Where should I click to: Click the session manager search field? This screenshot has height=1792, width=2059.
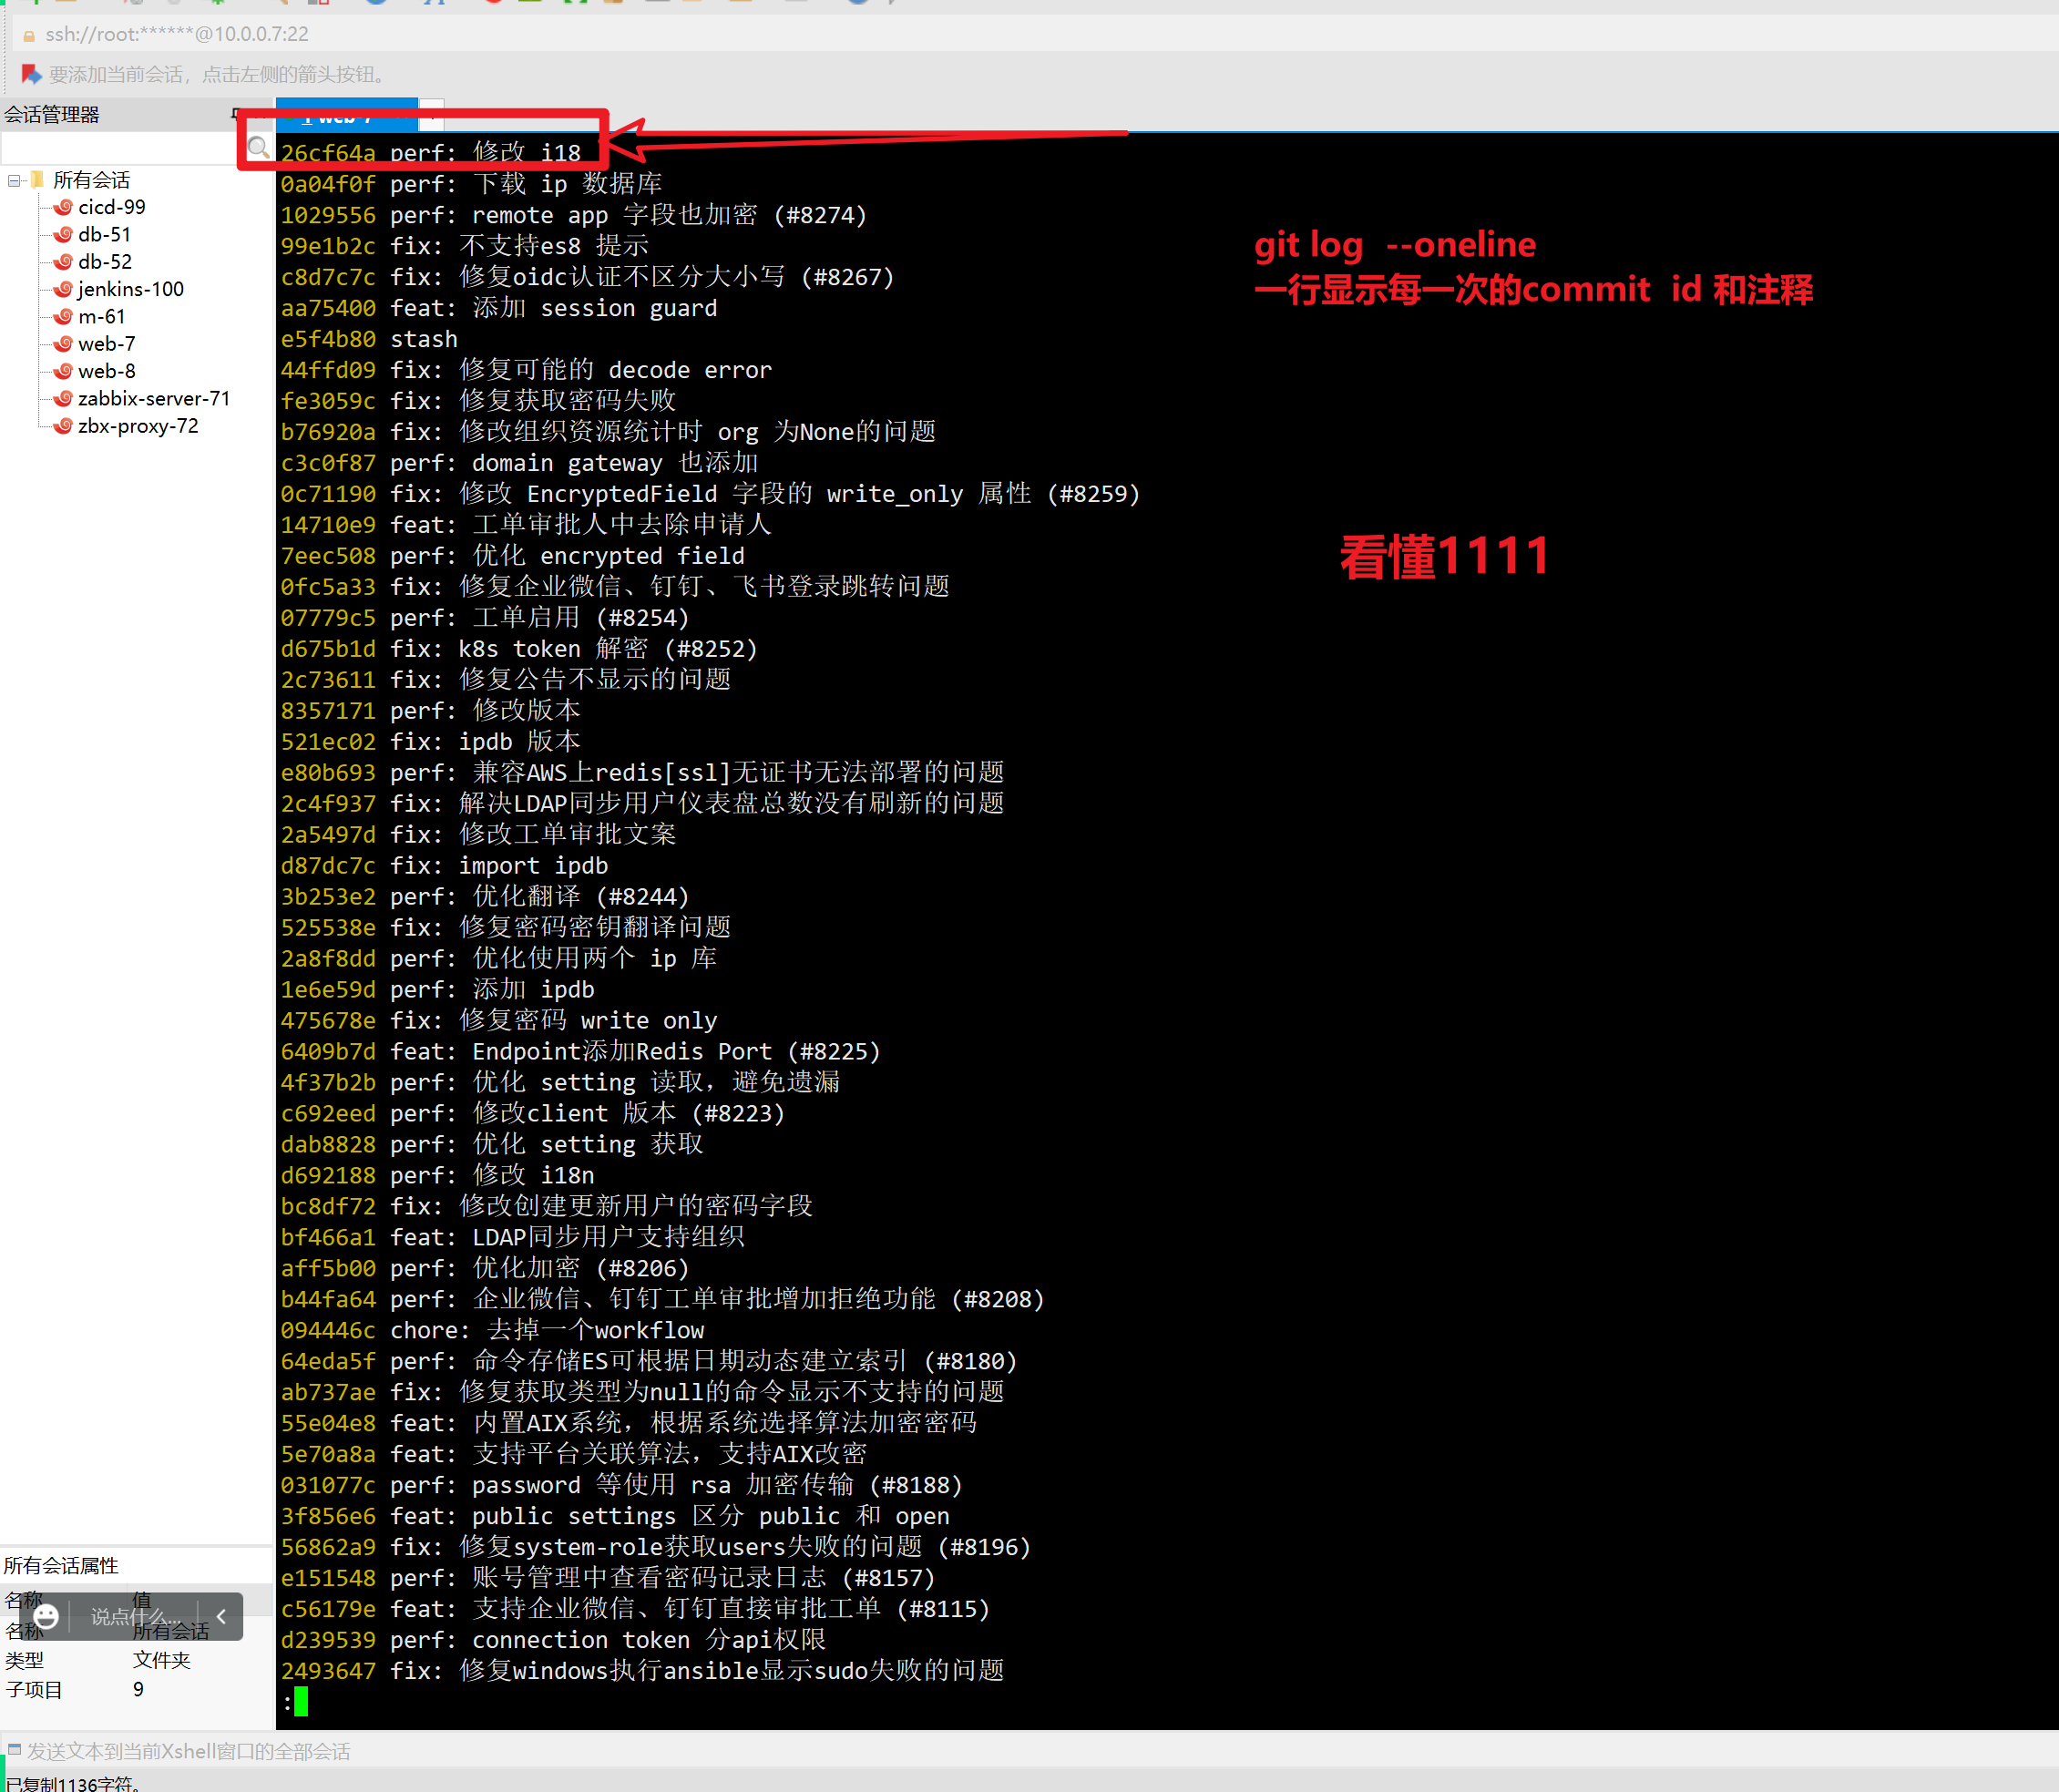pyautogui.click(x=118, y=148)
